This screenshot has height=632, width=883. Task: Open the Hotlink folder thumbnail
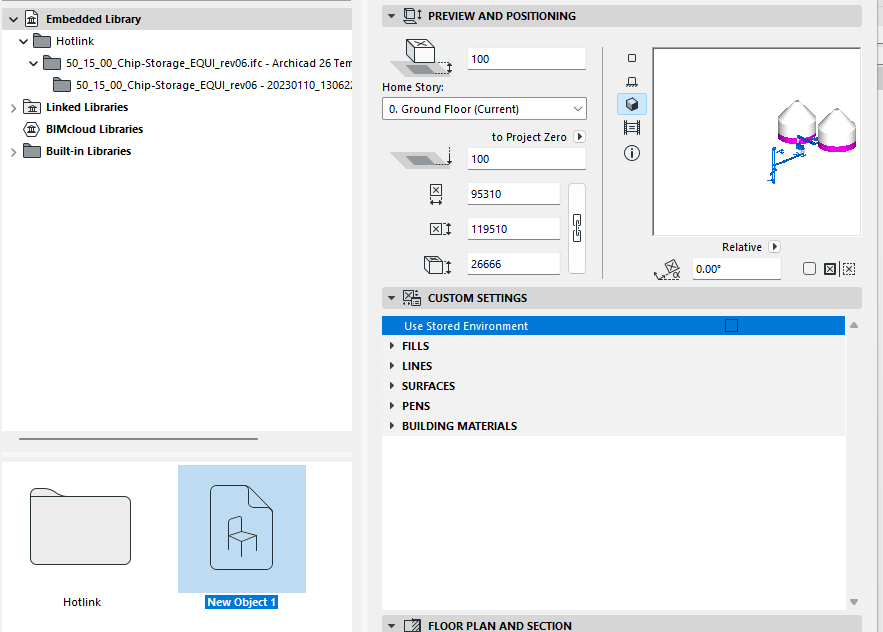coord(81,527)
